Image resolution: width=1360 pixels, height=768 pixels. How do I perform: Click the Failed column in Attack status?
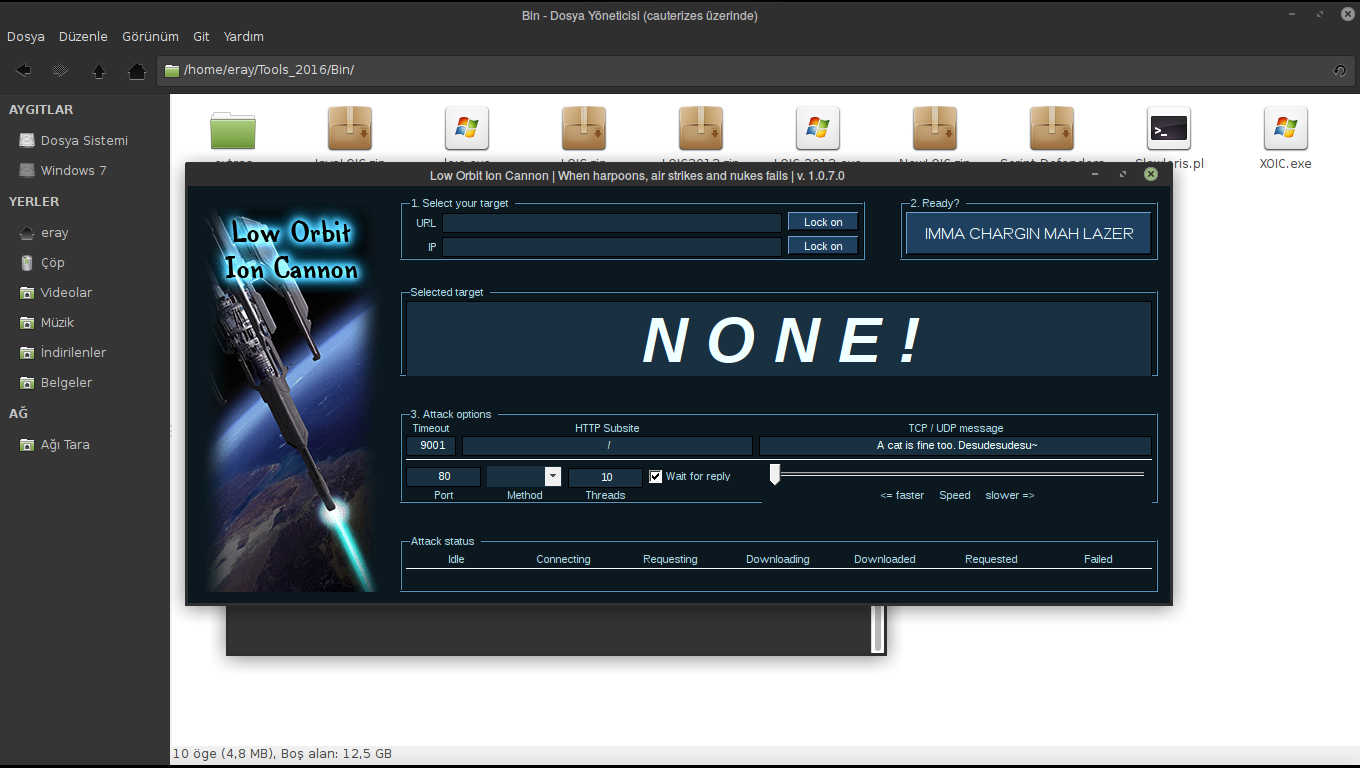(1098, 559)
